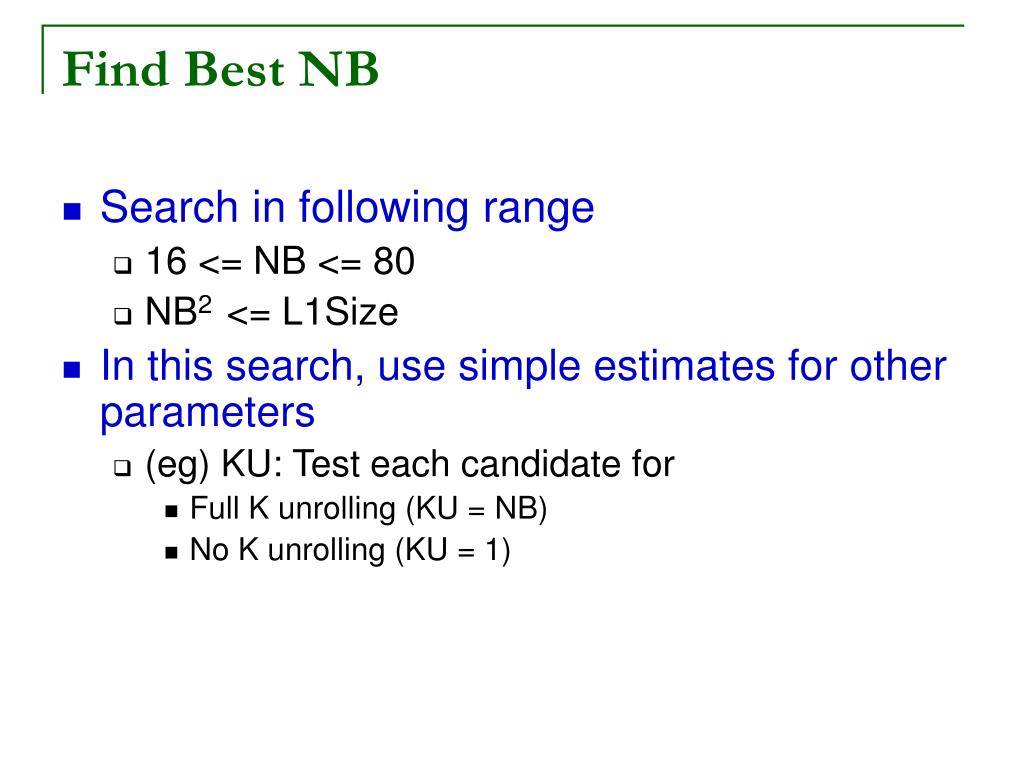Click black square bullet before 'No K unrolling'

click(x=172, y=553)
